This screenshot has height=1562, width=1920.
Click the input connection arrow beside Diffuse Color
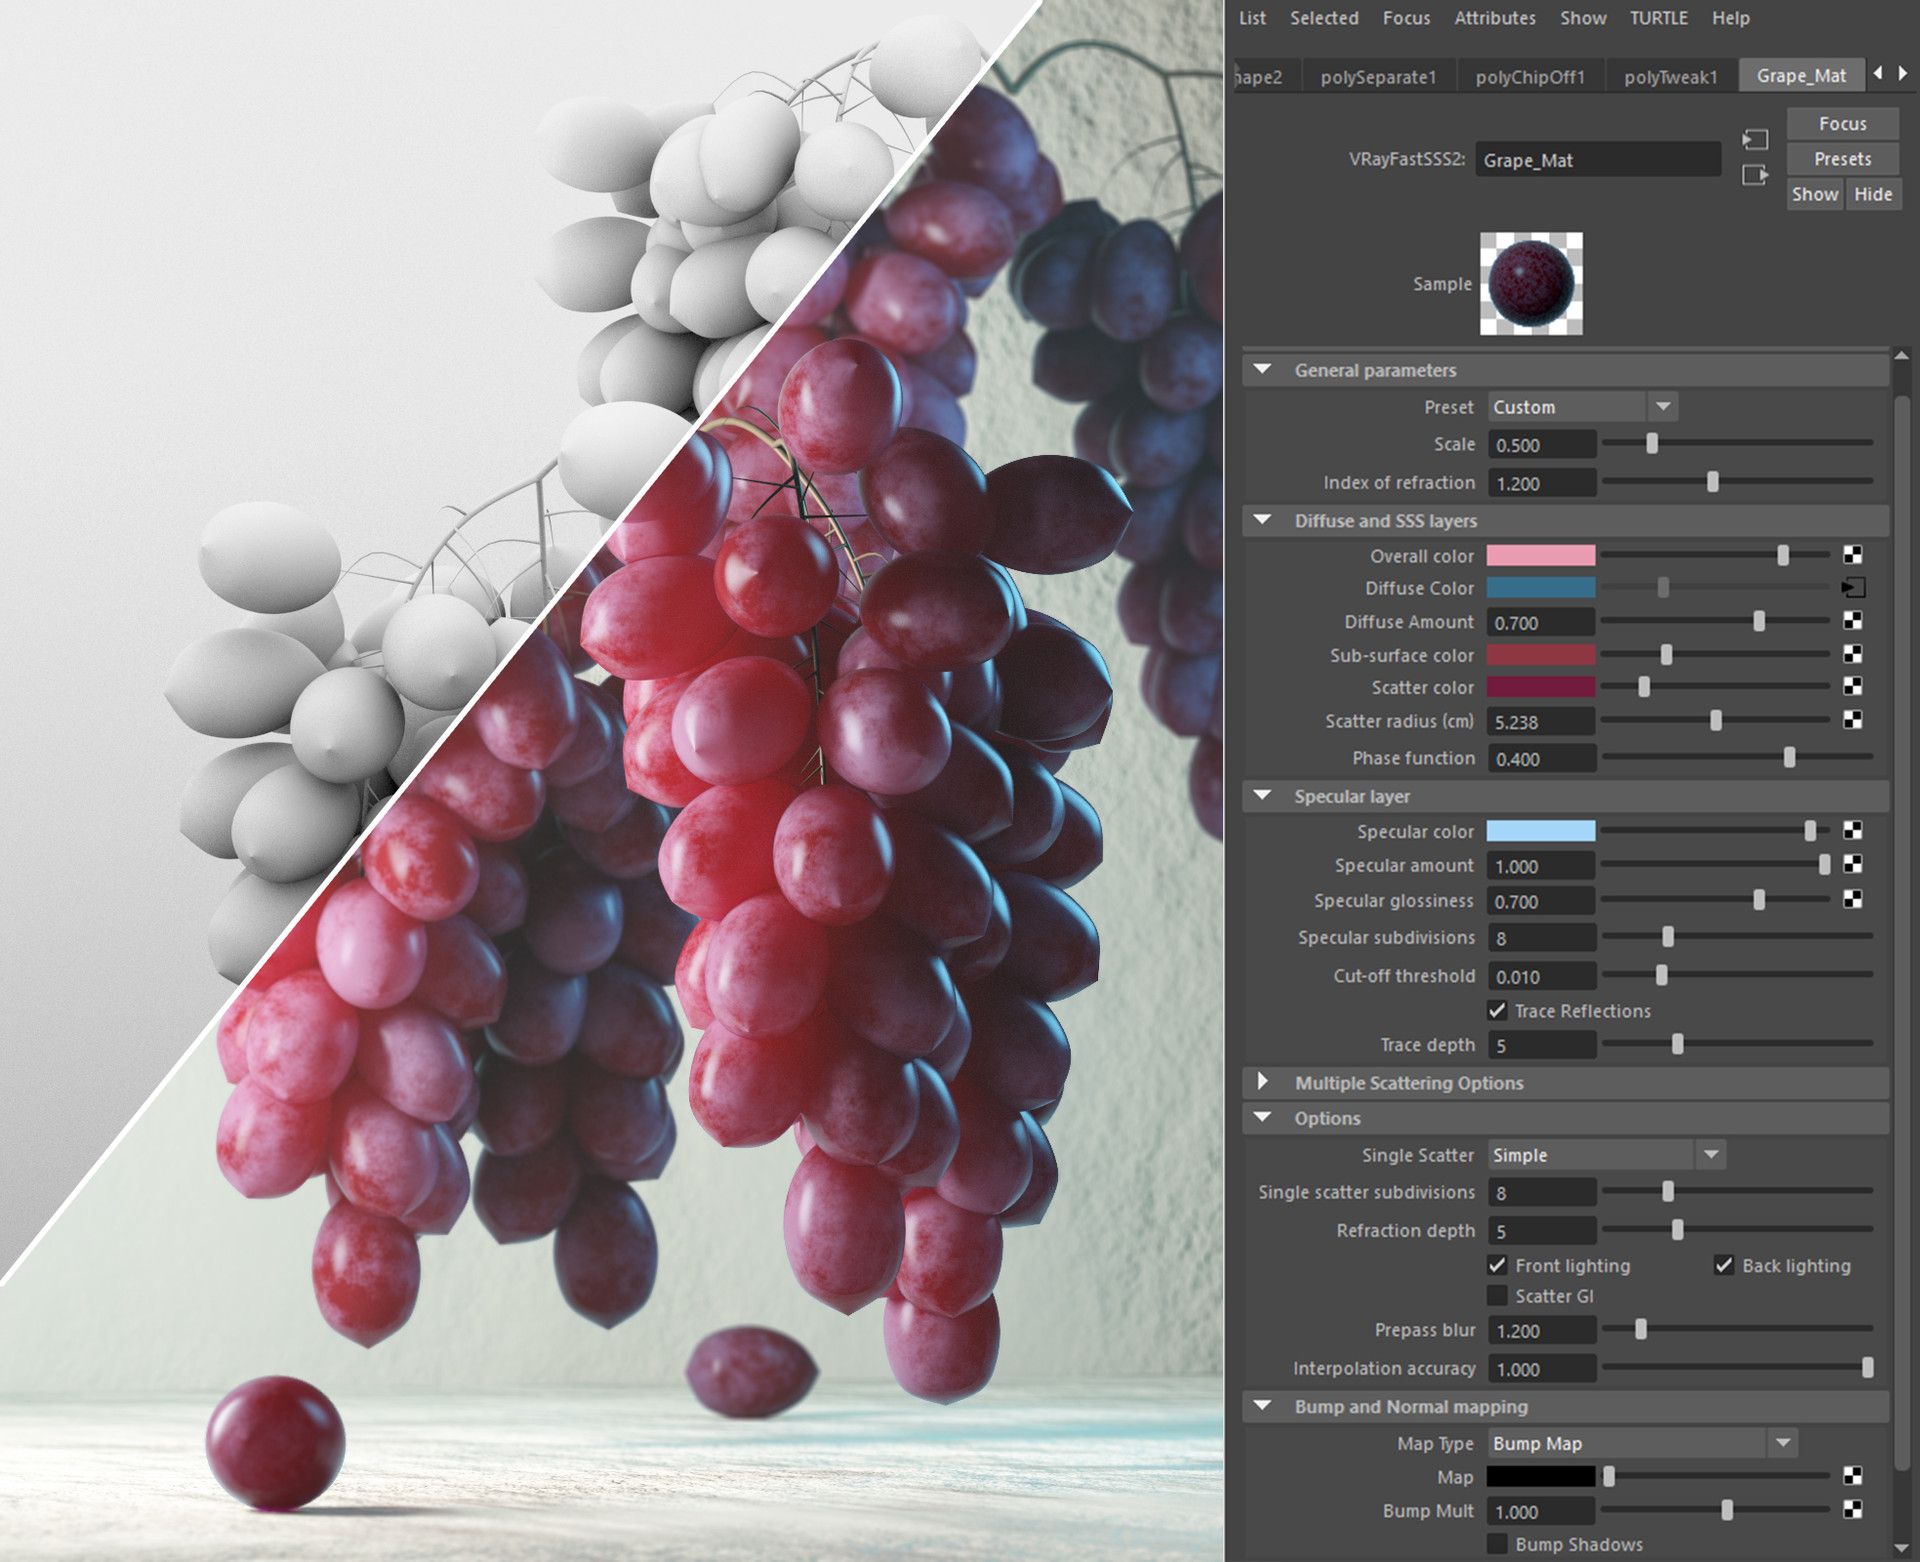click(1852, 588)
